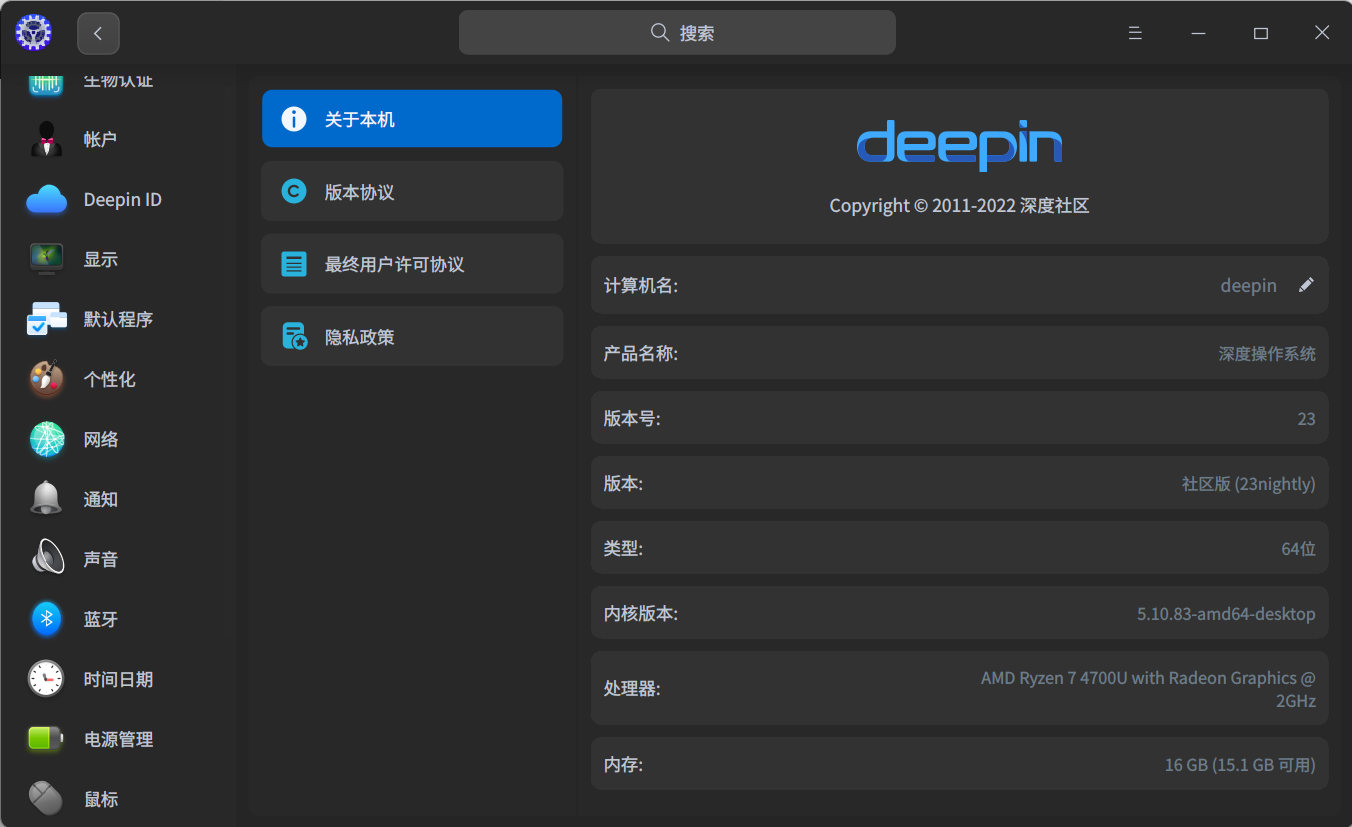Select the 声音 speaker icon
This screenshot has height=827, width=1352.
46,559
